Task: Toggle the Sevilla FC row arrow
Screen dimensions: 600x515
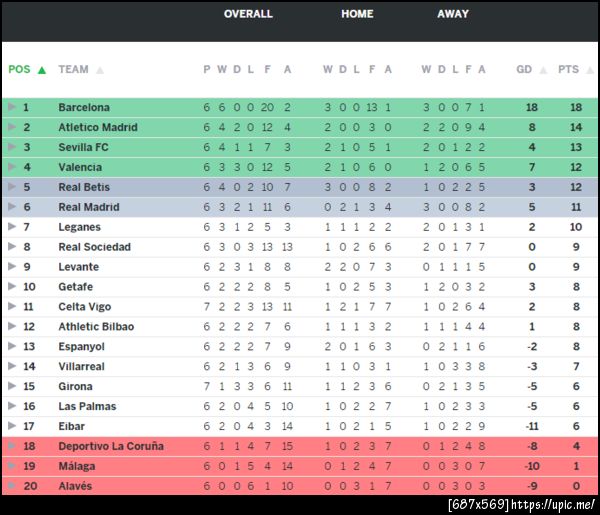Action: click(x=12, y=147)
